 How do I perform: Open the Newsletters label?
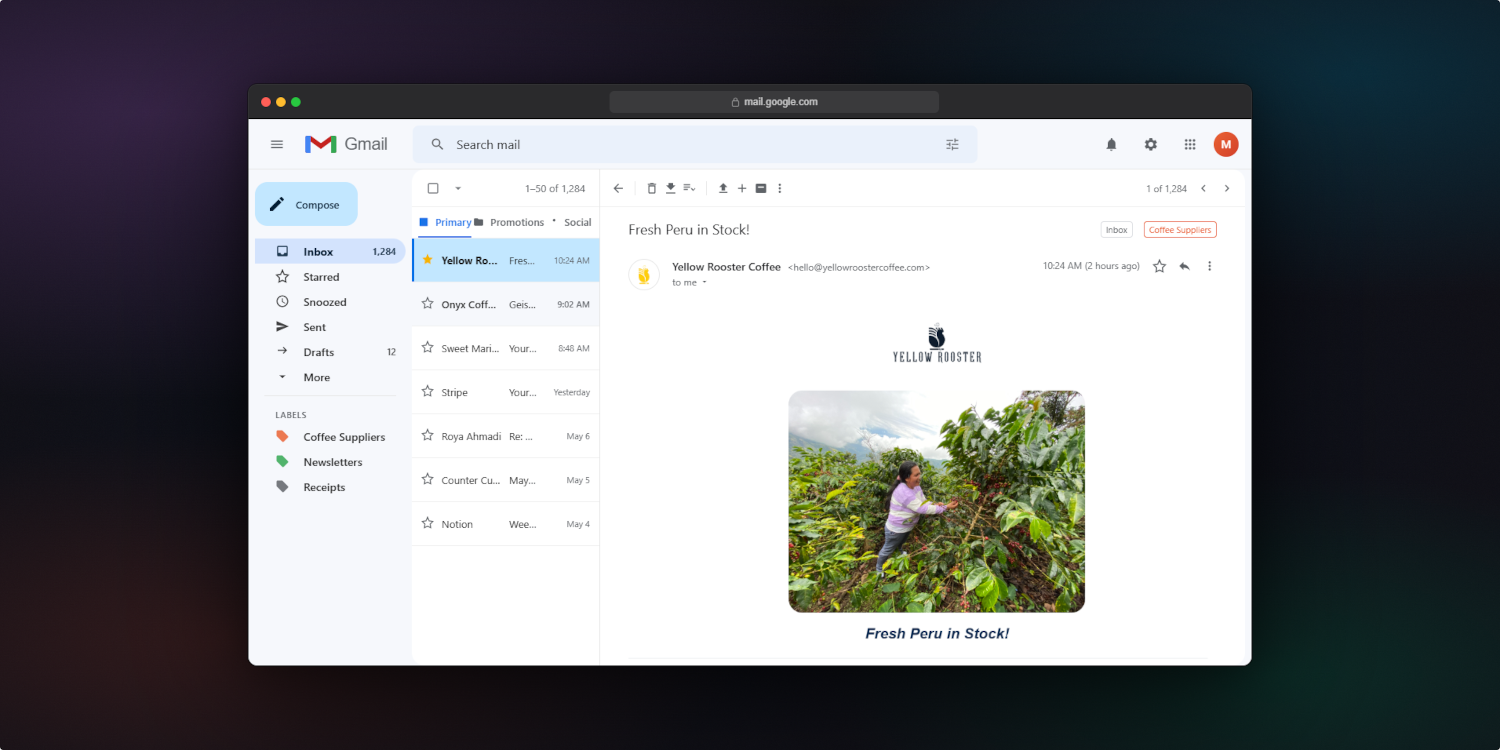[330, 462]
